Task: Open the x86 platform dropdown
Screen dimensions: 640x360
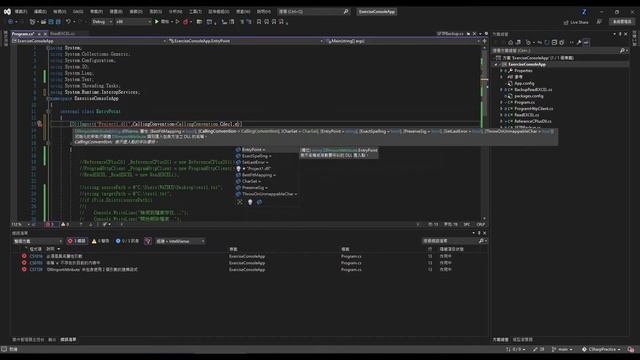Action: click(133, 22)
